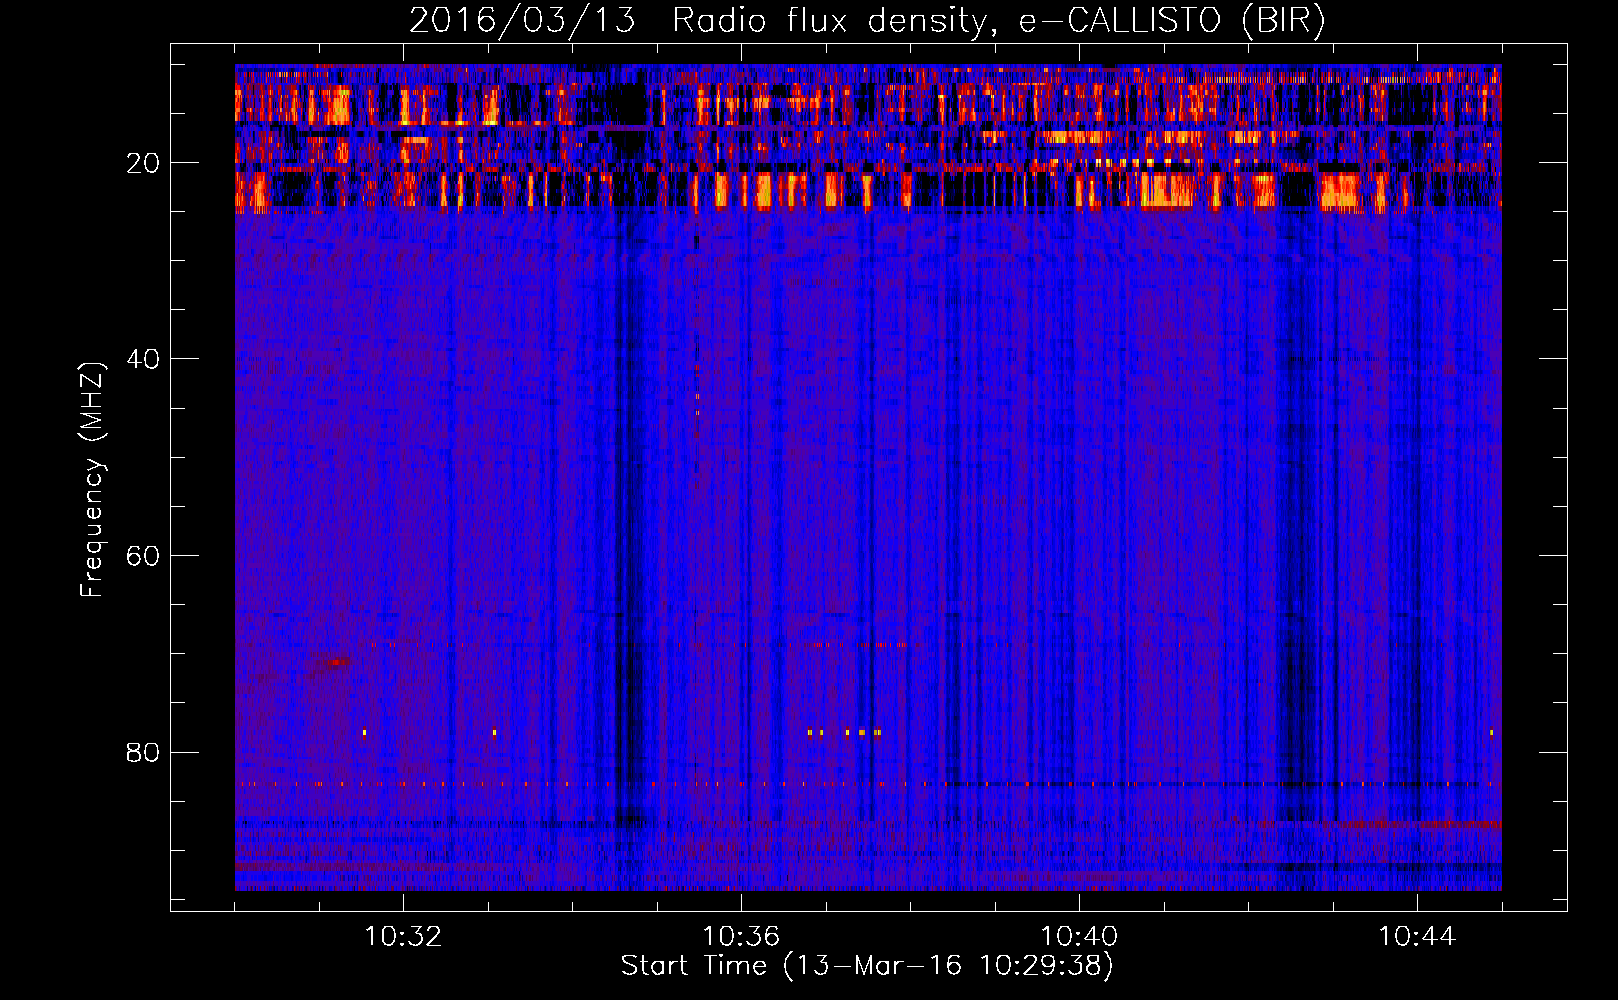
Task: Click the "Start Time (13-Mar-16 10:29:38)" x-axis label
Action: tap(867, 966)
